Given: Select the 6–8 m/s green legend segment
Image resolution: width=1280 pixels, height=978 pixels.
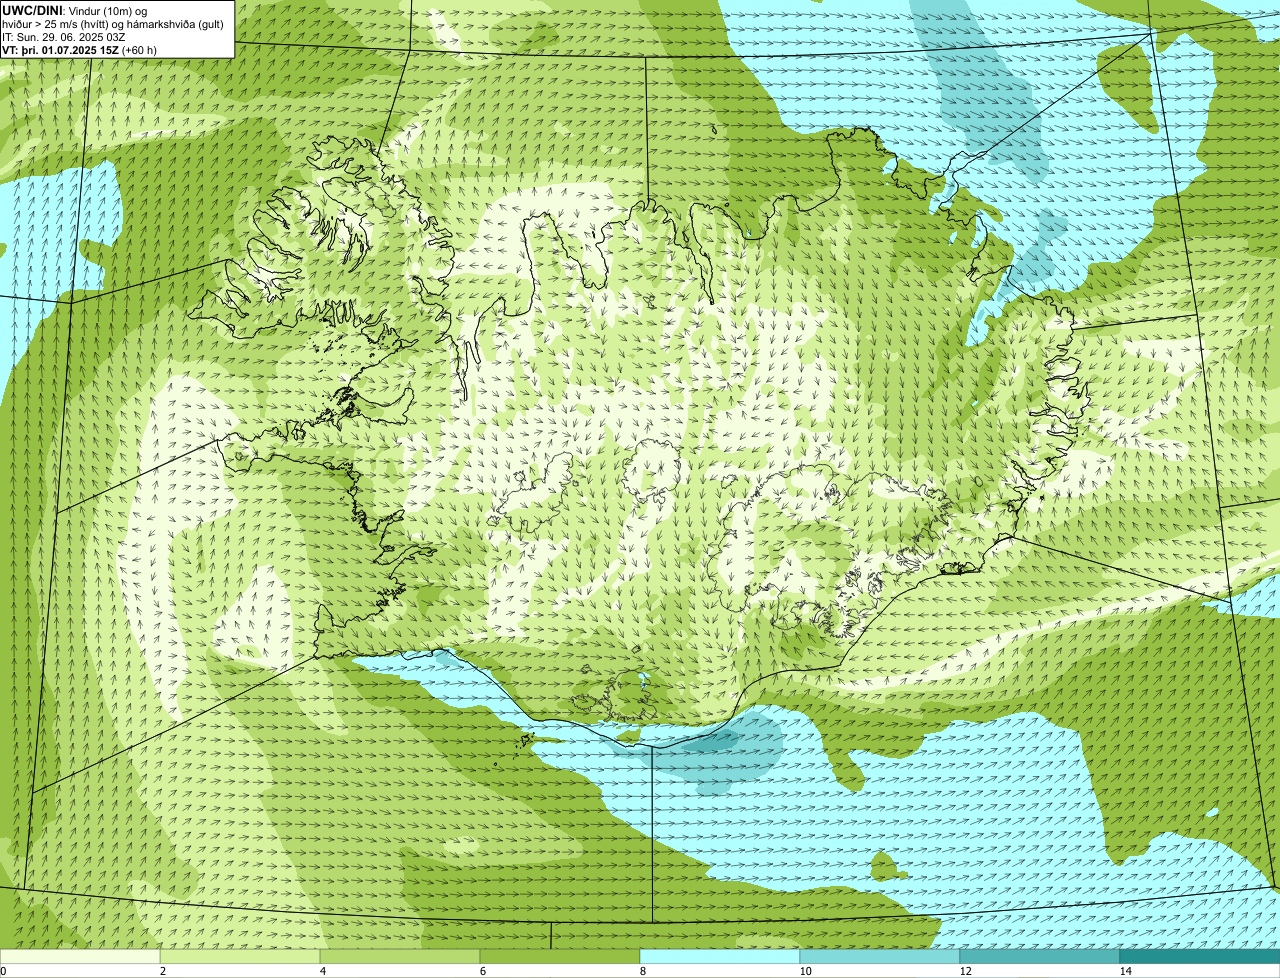Looking at the screenshot, I should pyautogui.click(x=560, y=956).
